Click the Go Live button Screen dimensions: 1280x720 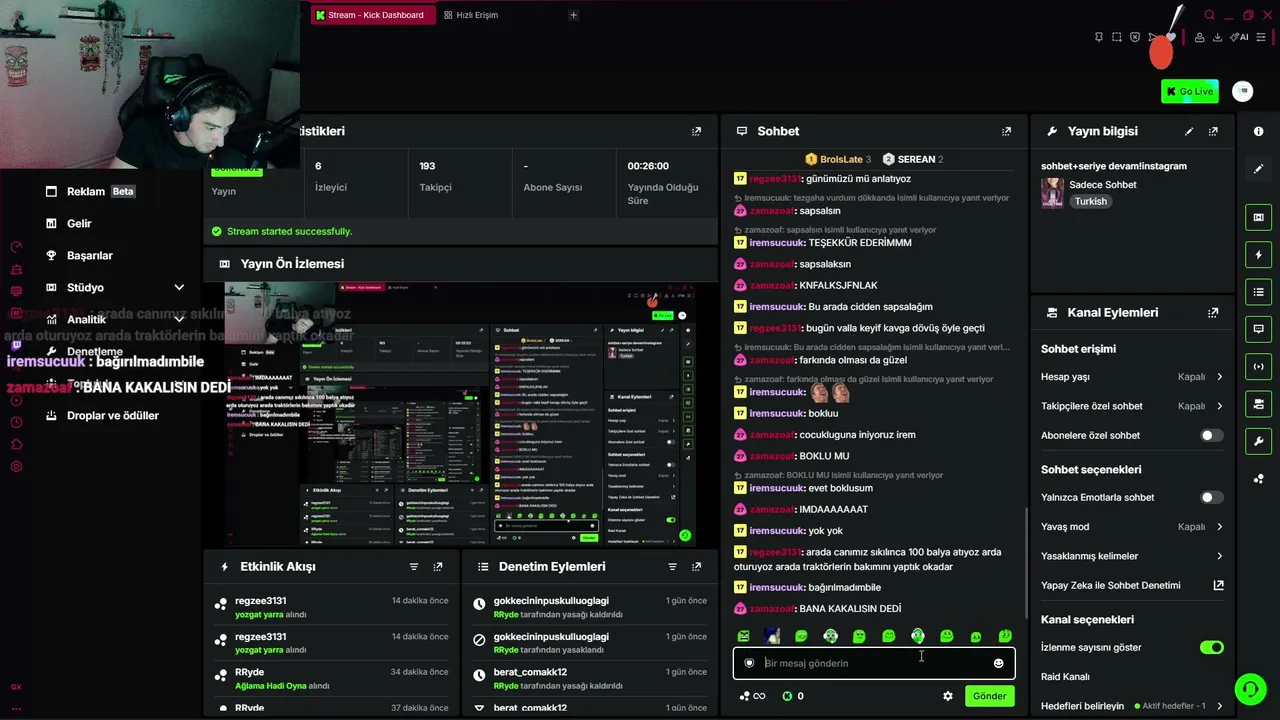1190,91
